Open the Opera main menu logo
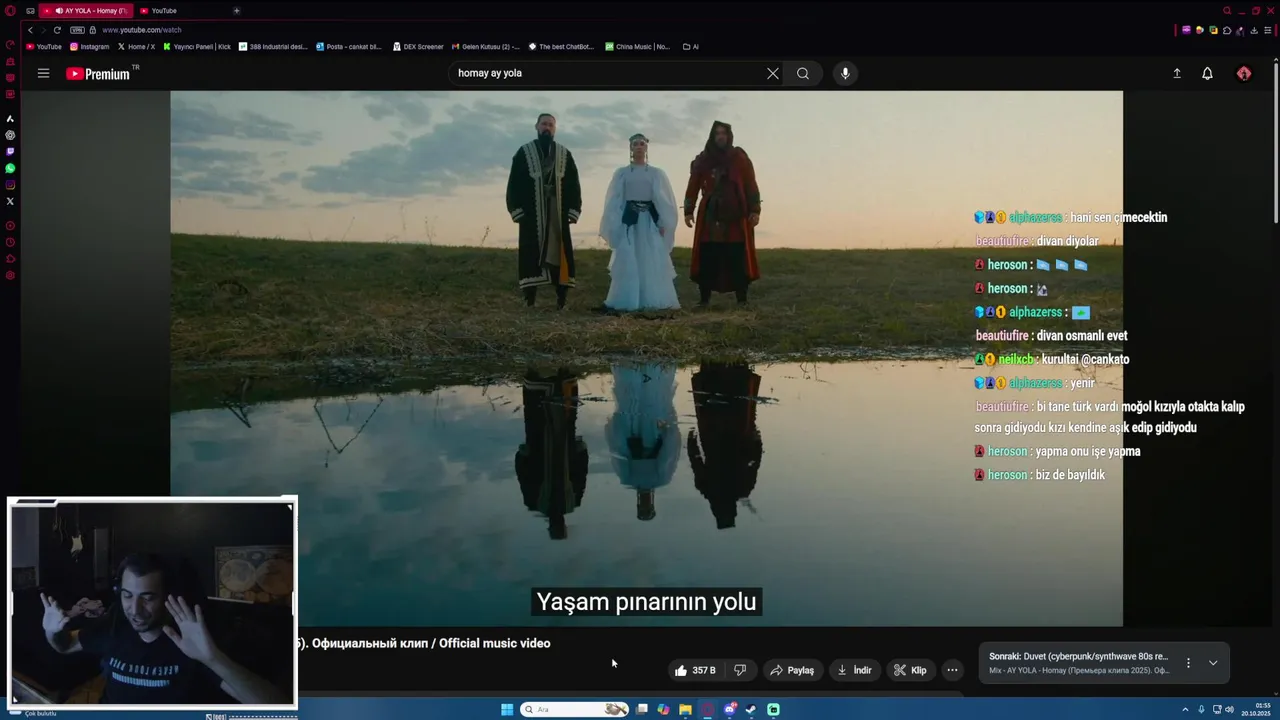 tap(10, 11)
